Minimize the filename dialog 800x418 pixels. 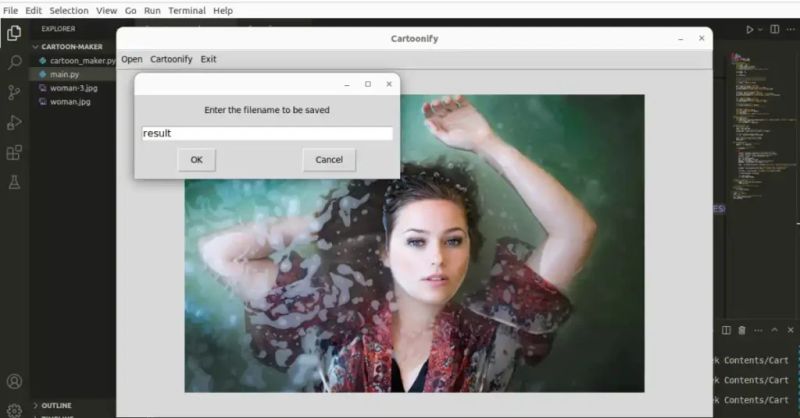pyautogui.click(x=347, y=84)
